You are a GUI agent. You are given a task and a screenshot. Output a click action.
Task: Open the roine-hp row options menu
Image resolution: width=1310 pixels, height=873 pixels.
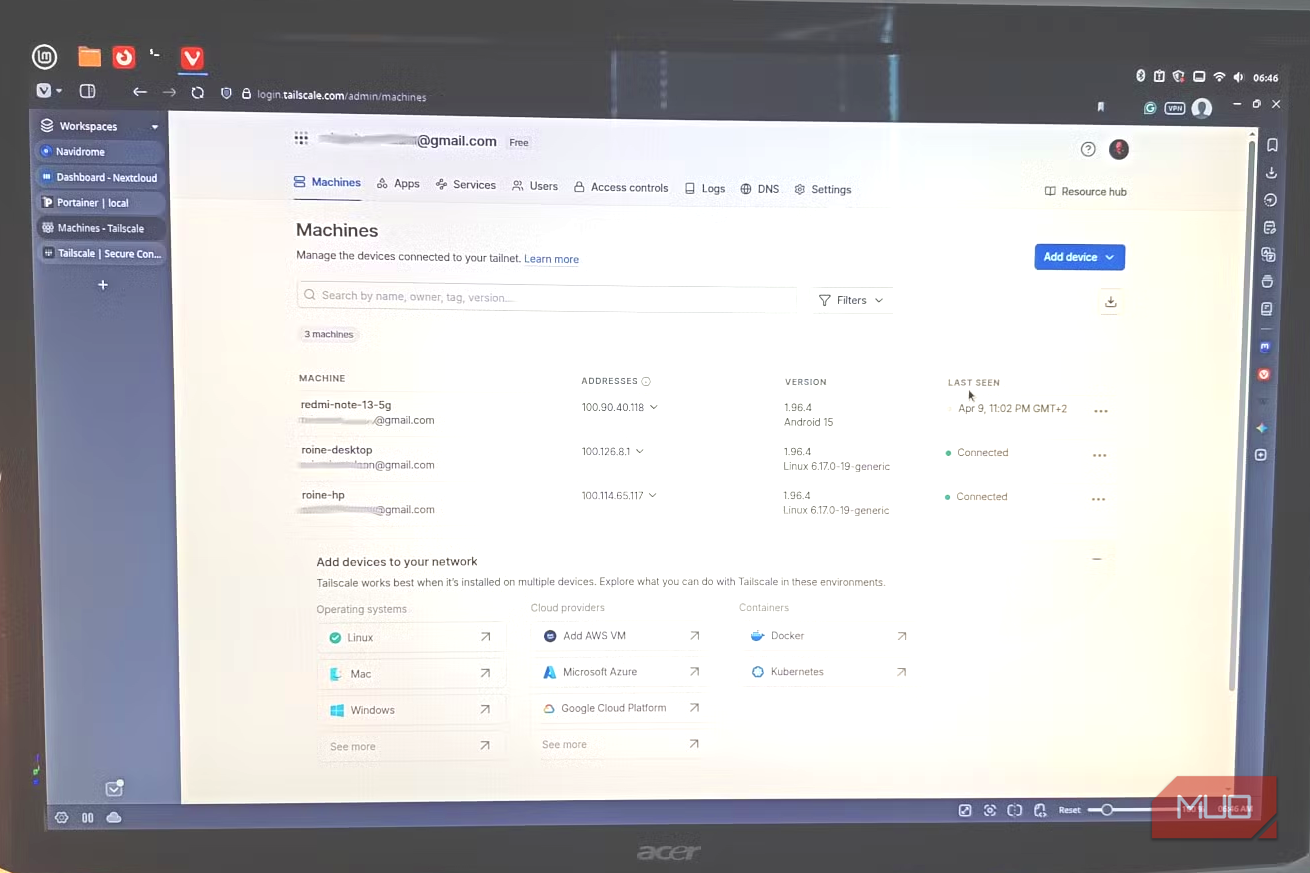click(1099, 499)
